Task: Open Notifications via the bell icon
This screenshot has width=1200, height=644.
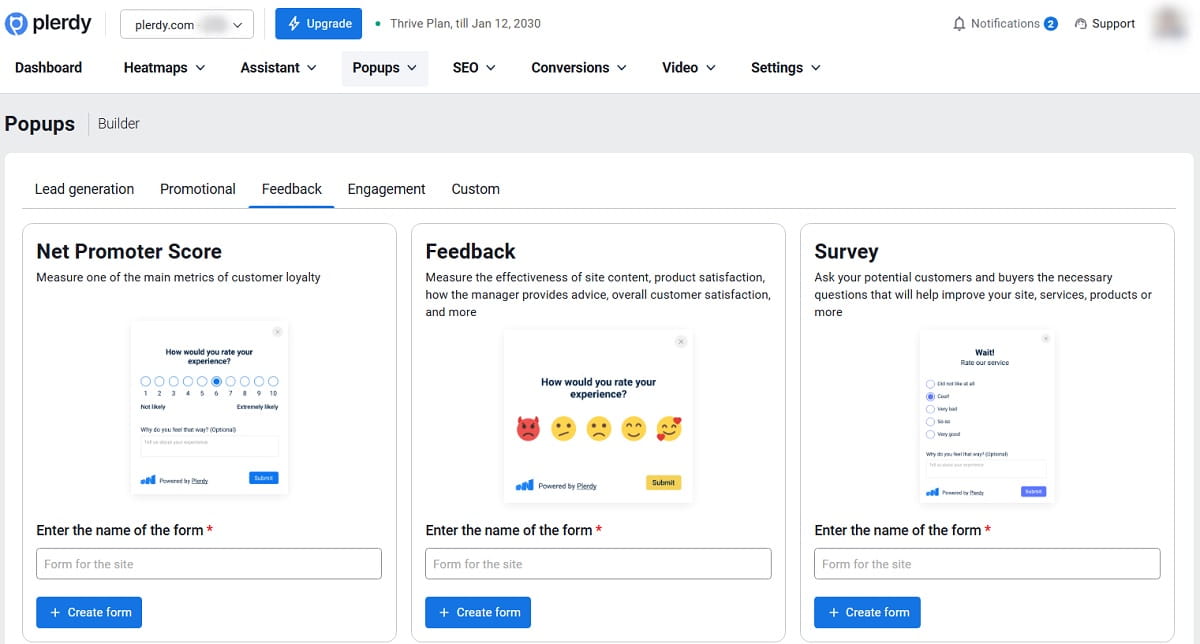Action: click(957, 23)
